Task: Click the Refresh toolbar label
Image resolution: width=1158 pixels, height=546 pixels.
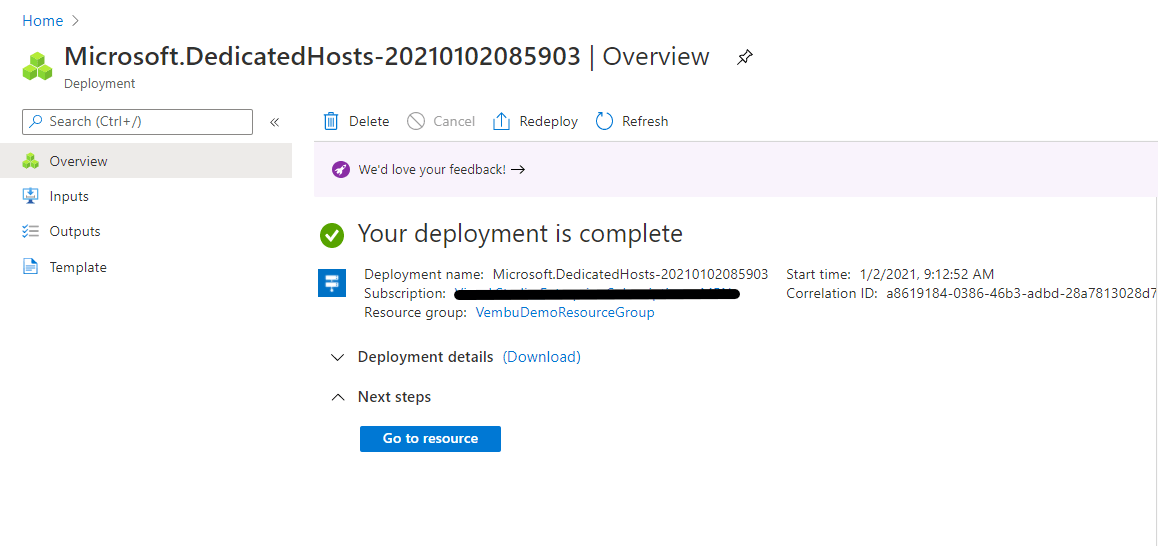Action: click(x=645, y=121)
